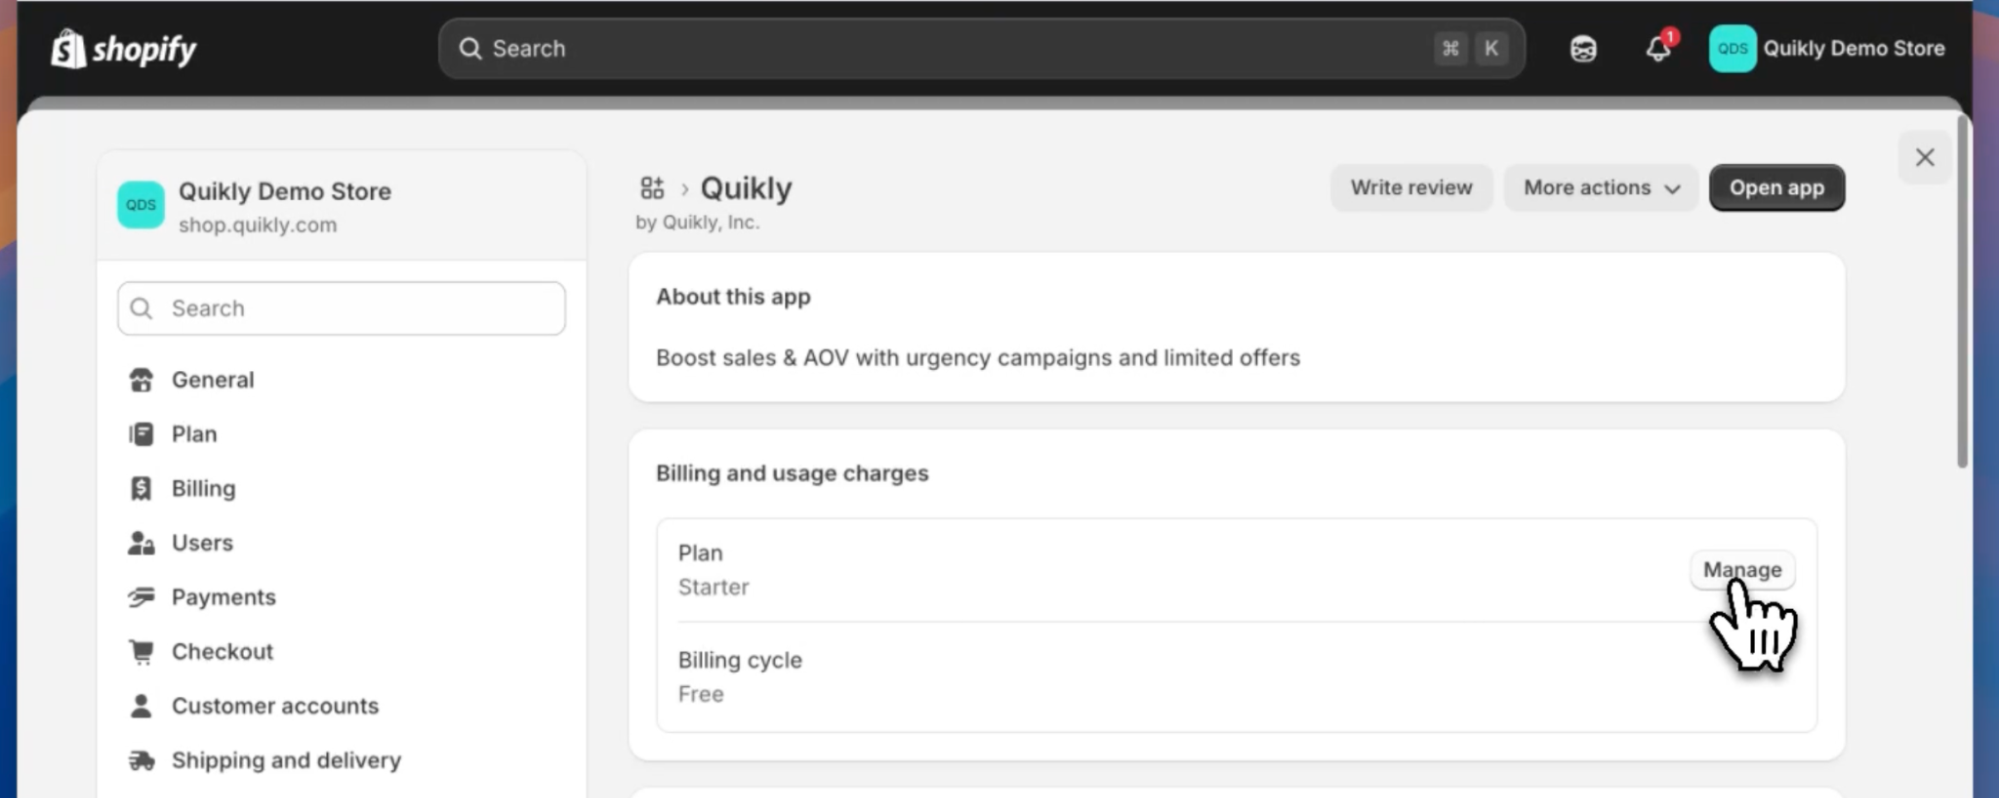Click the settings page vertical scrollbar
Screen dimensions: 1999x799
point(1962,292)
